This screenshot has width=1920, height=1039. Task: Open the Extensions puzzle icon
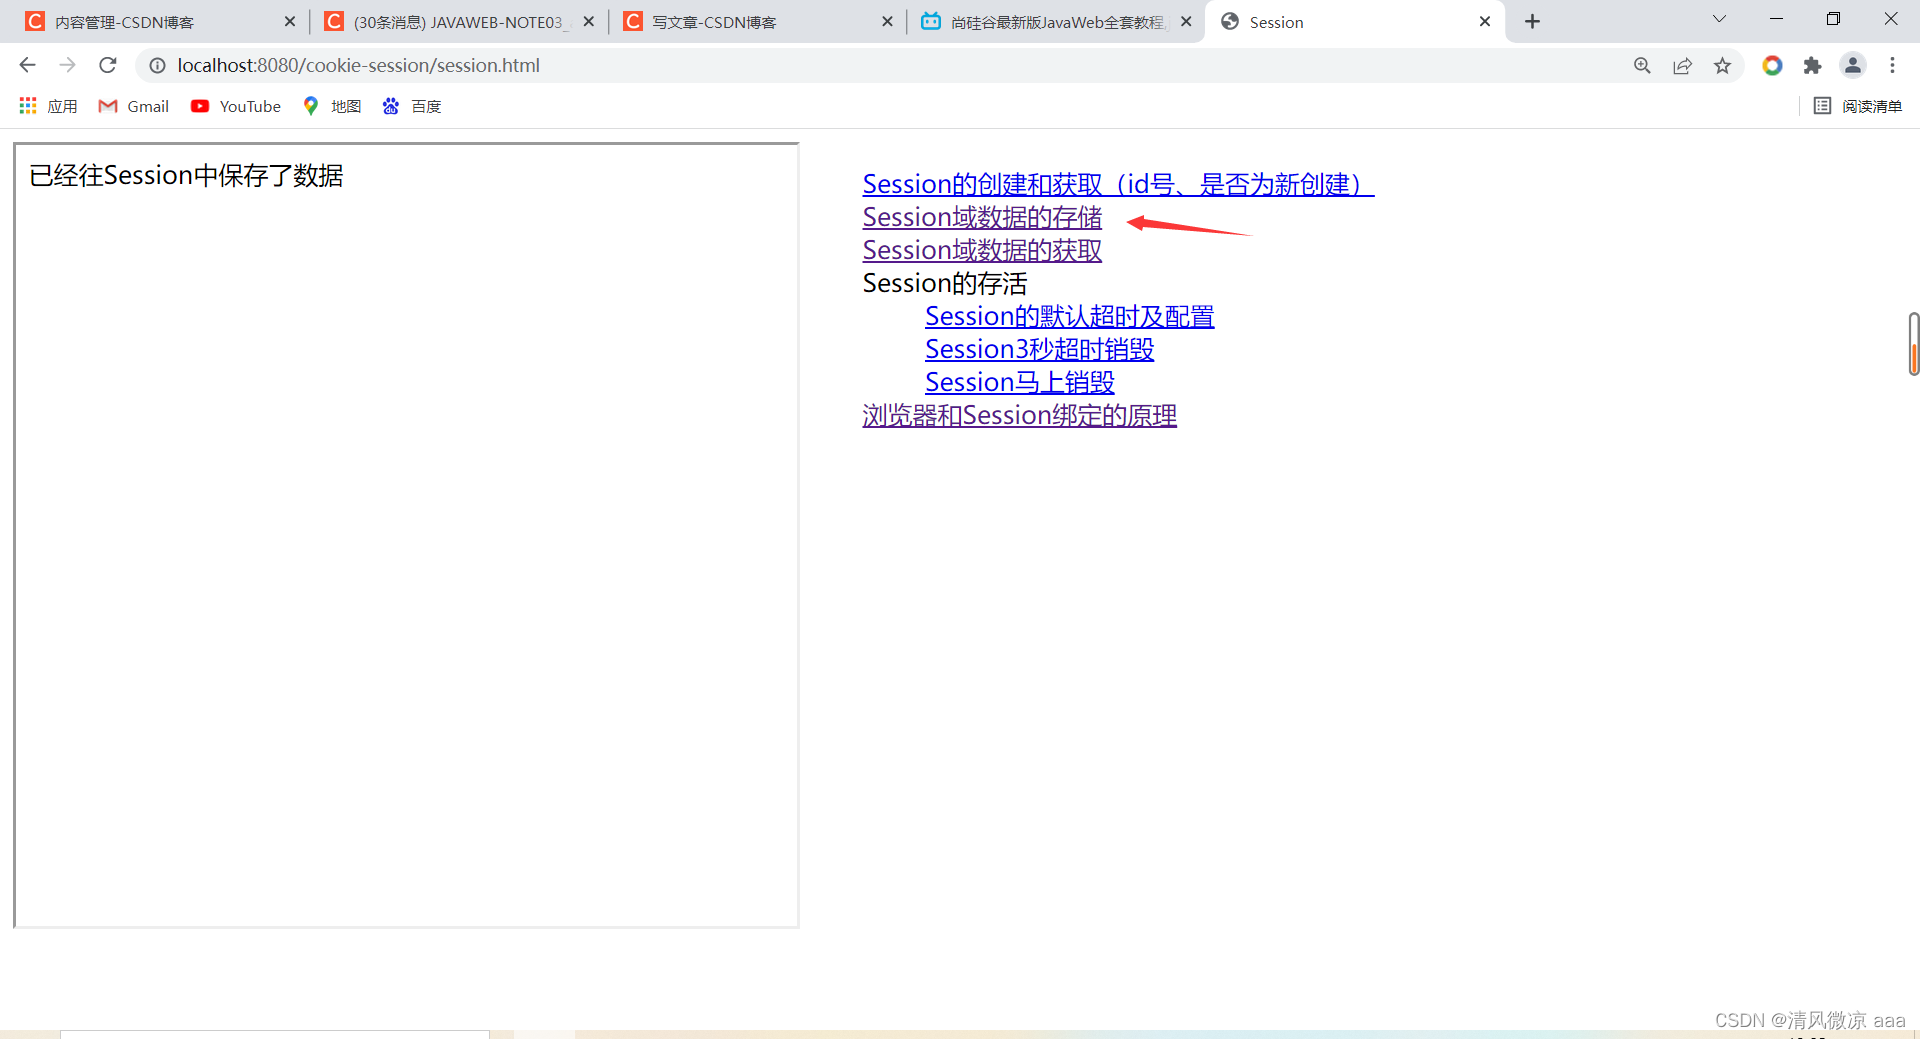[1812, 65]
